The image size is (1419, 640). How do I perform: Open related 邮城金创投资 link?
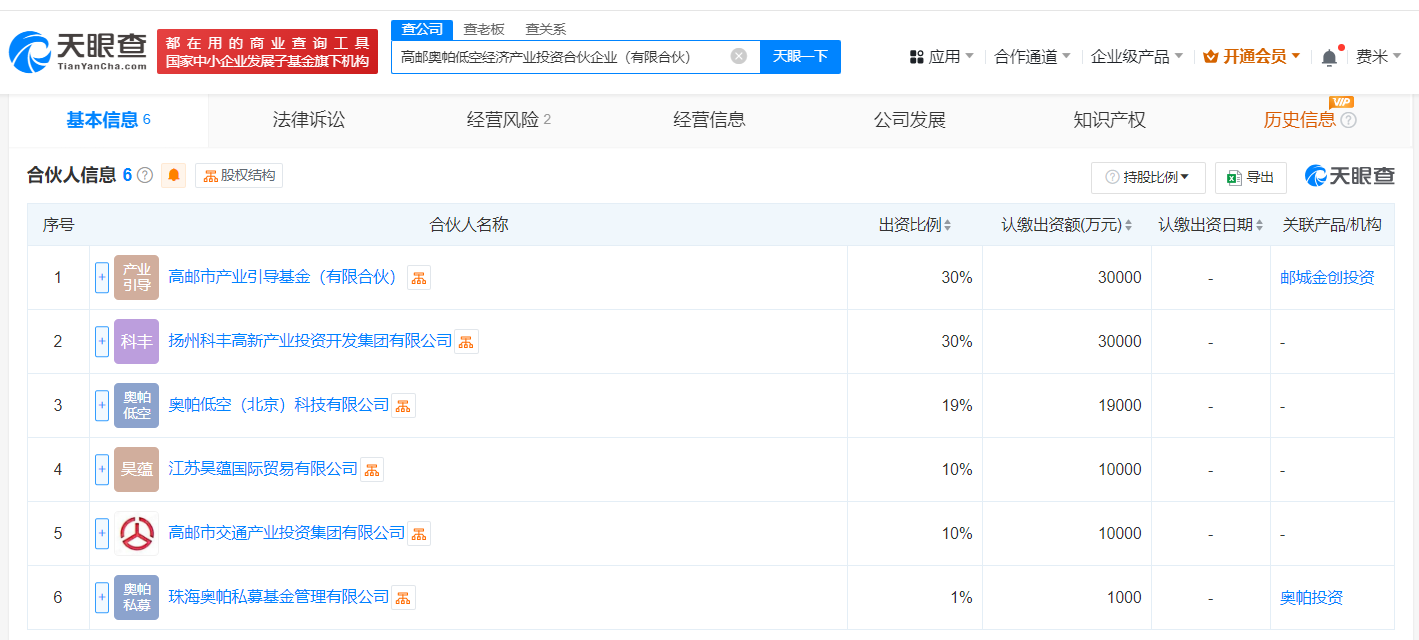(1327, 278)
